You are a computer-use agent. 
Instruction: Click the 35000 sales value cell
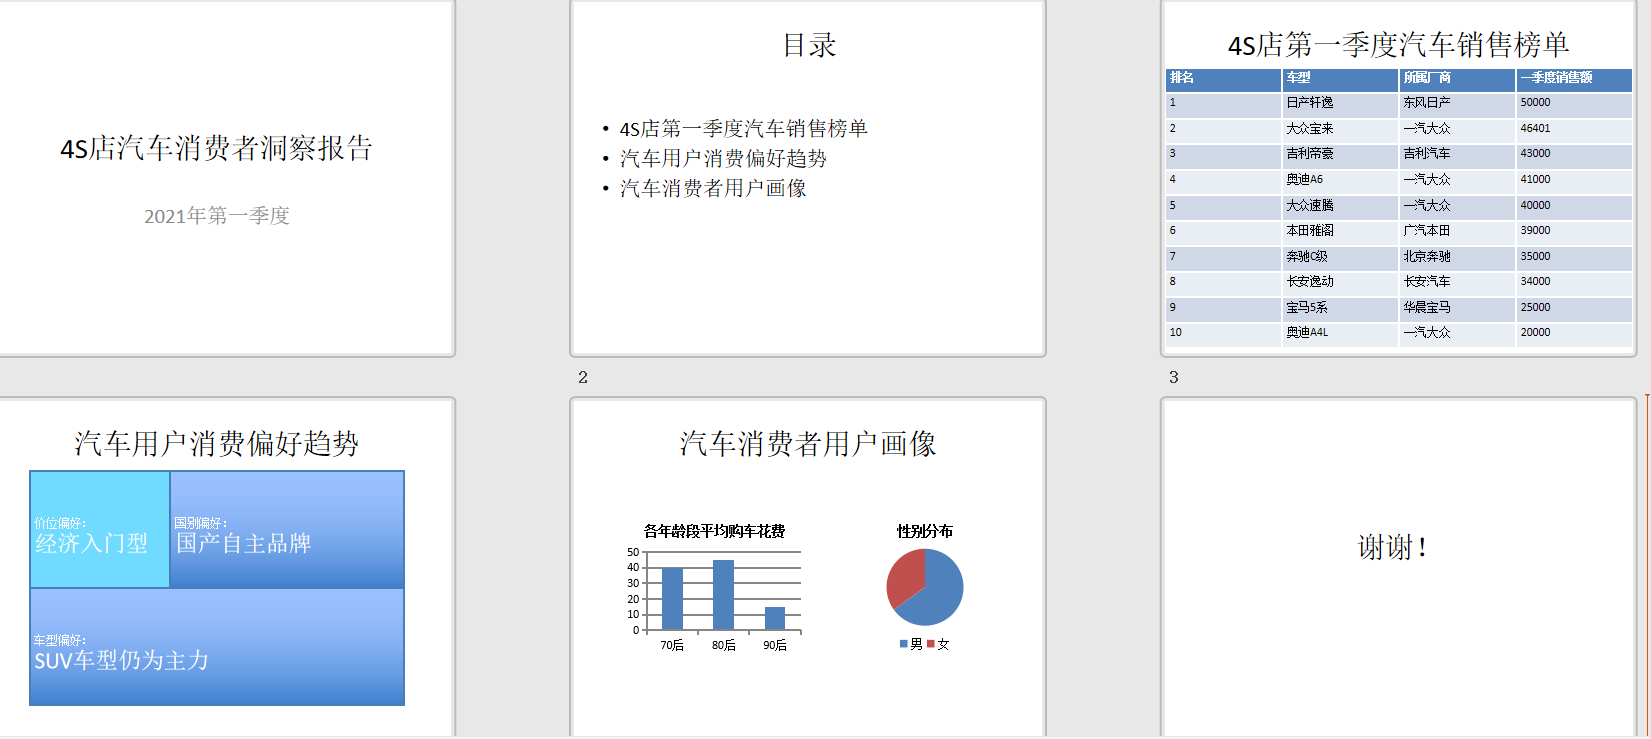(1574, 257)
